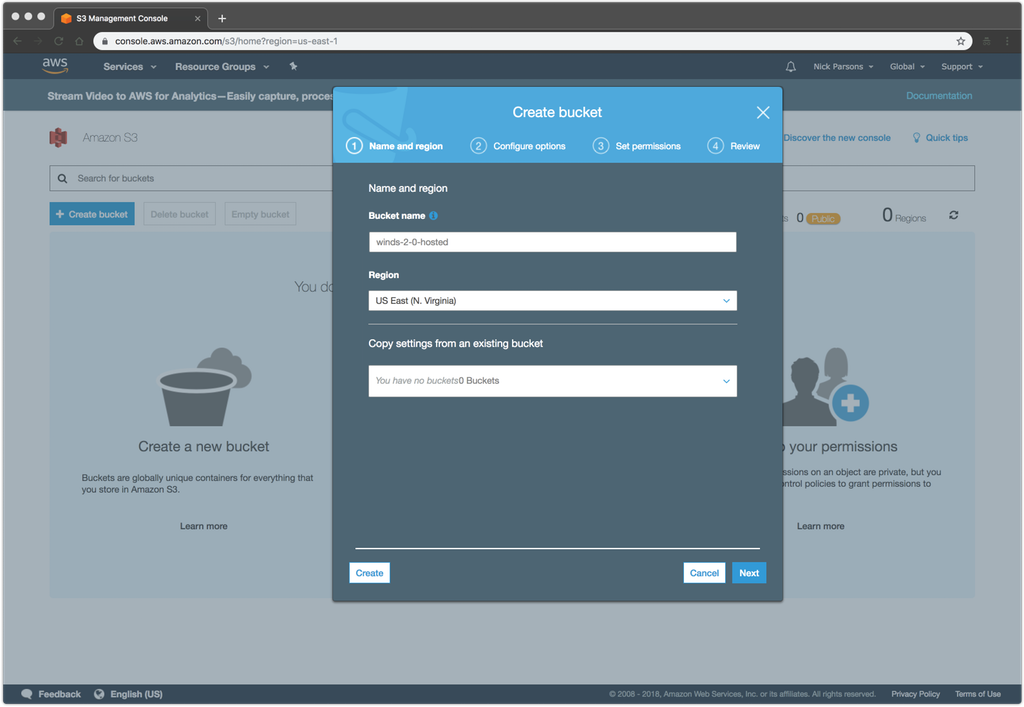Viewport: 1024px width, 707px height.
Task: Click the Amazon S3 service icon
Action: (x=58, y=138)
